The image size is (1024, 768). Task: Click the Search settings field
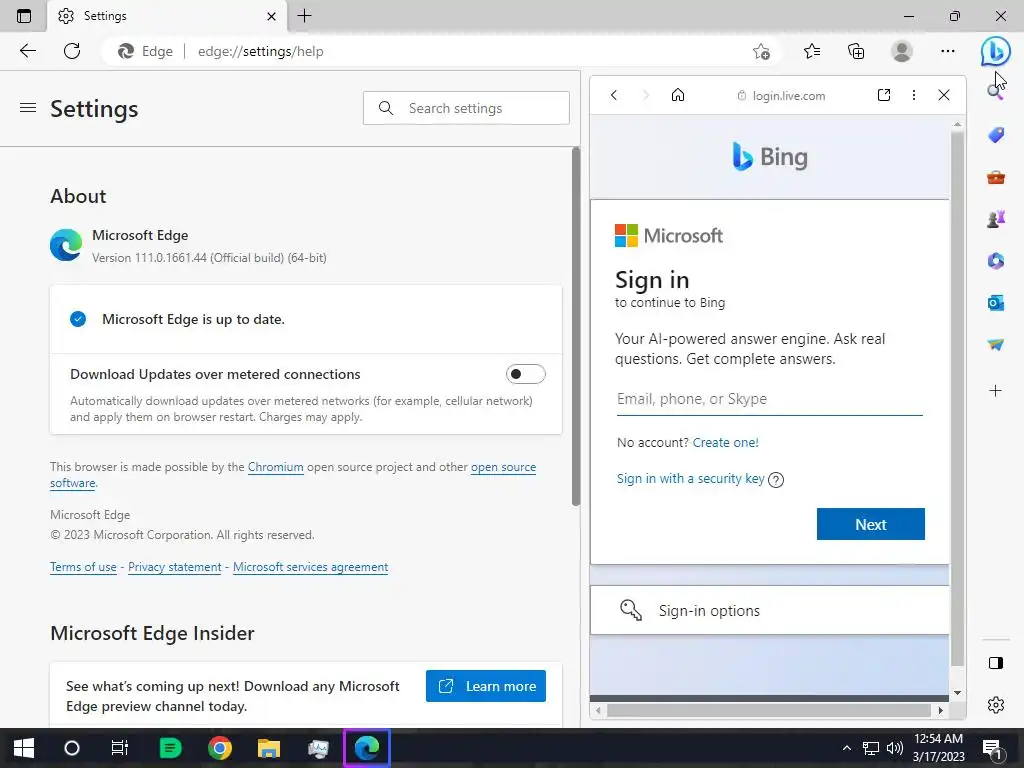(466, 108)
